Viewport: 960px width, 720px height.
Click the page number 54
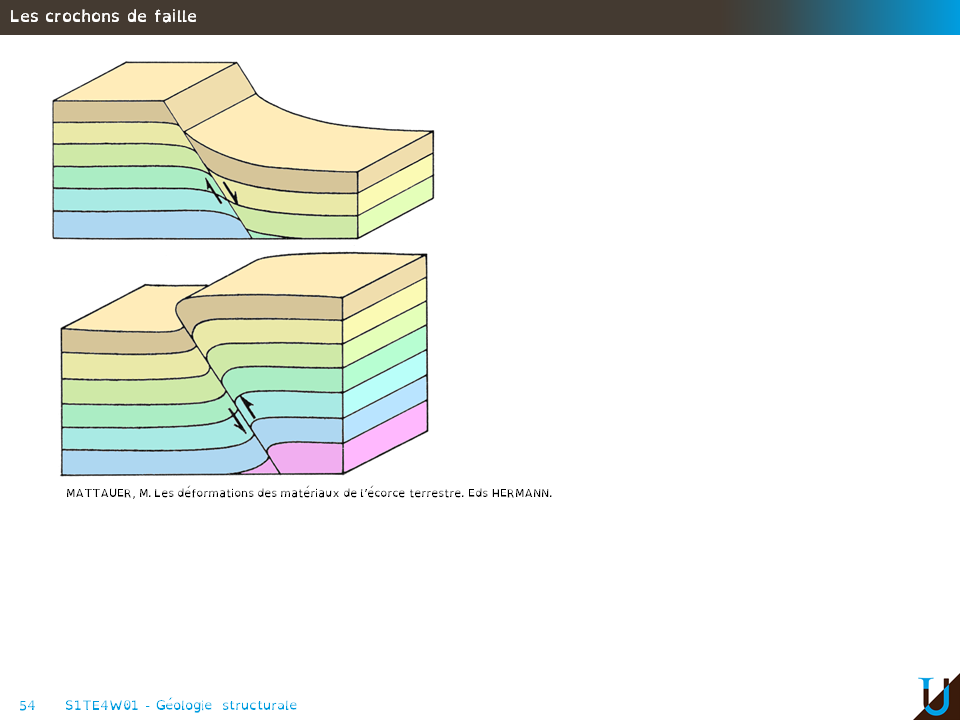tap(27, 705)
